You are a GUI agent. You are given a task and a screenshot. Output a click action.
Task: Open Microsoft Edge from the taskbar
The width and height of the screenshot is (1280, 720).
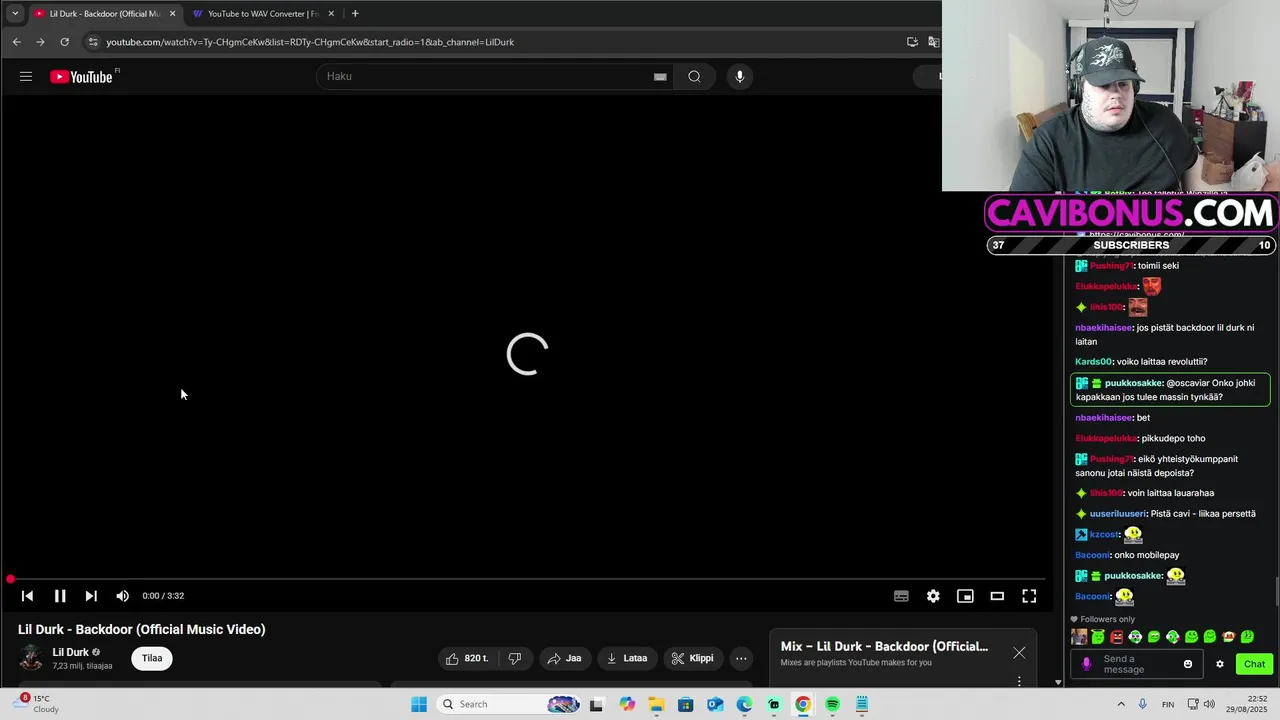click(x=744, y=704)
